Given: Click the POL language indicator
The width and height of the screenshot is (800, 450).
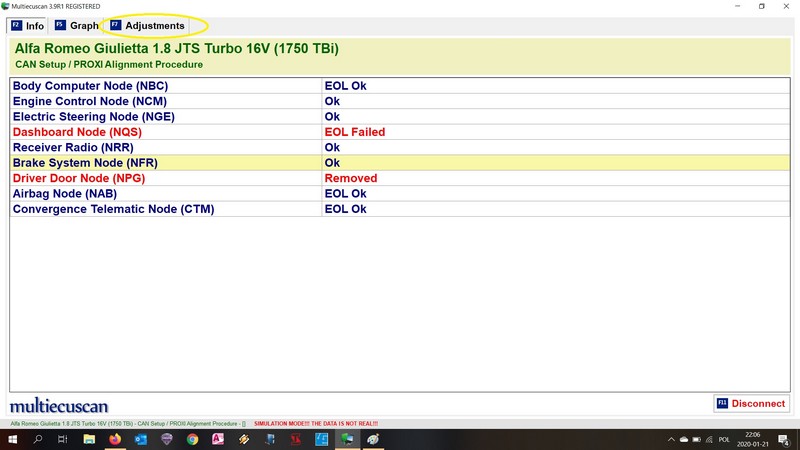Looking at the screenshot, I should coord(723,439).
